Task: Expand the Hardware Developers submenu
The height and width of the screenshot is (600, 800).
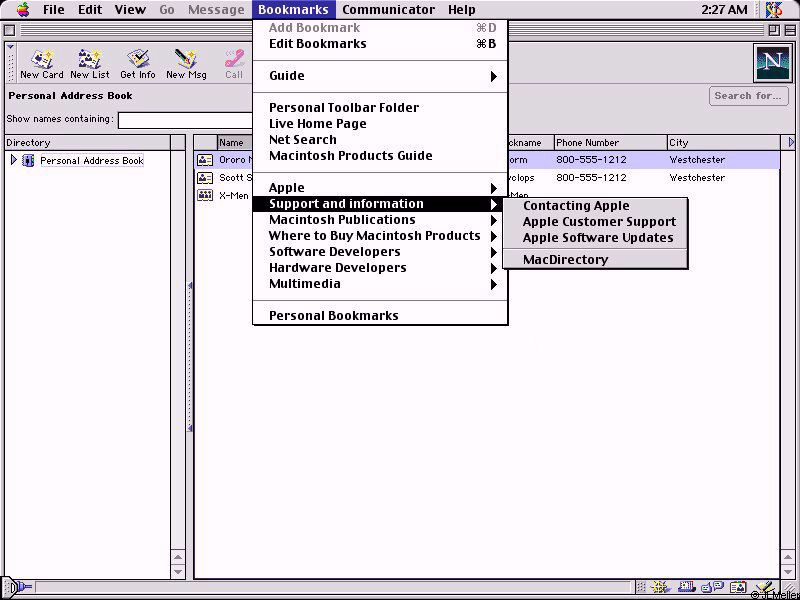Action: (x=380, y=268)
